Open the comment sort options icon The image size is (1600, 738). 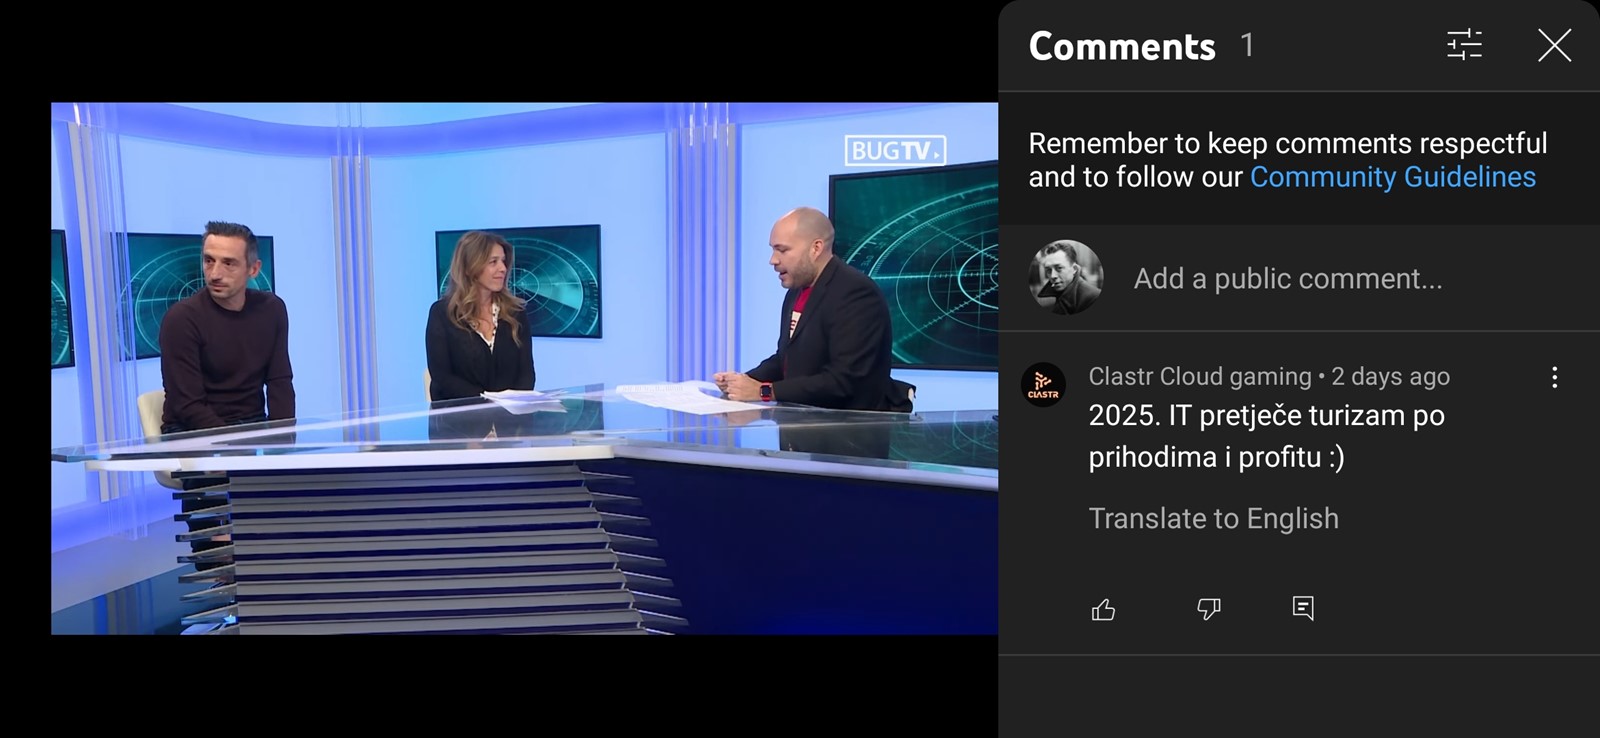tap(1465, 45)
